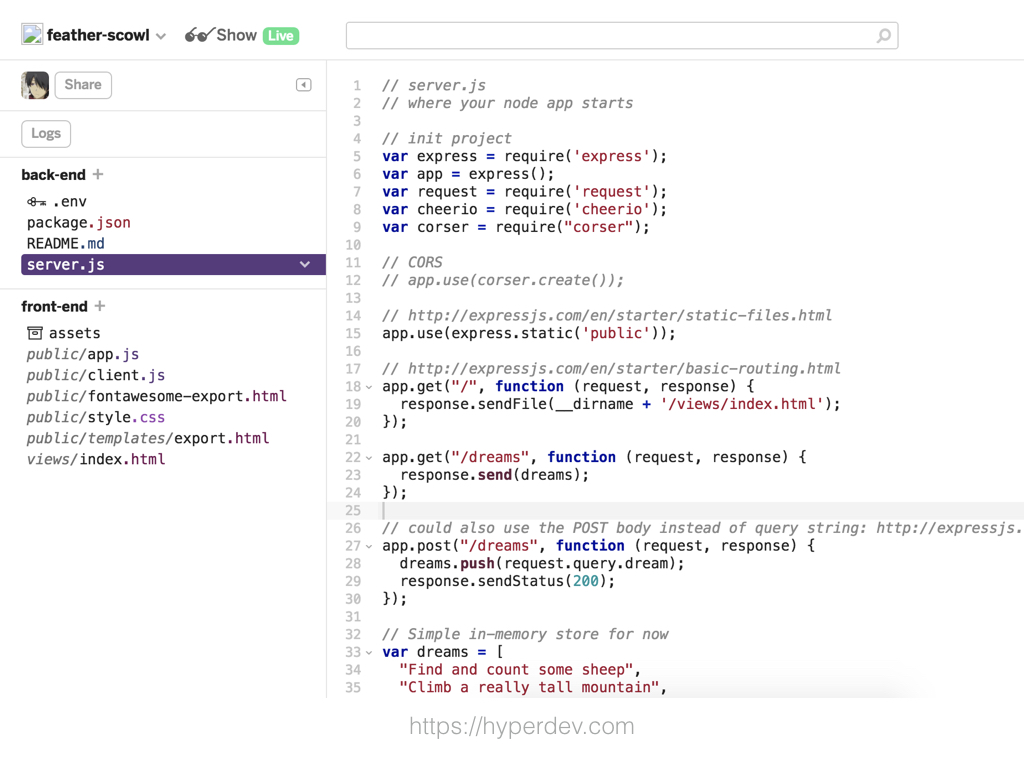Image resolution: width=1024 pixels, height=768 pixels.
Task: Click the front-end section heading
Action: click(x=54, y=307)
